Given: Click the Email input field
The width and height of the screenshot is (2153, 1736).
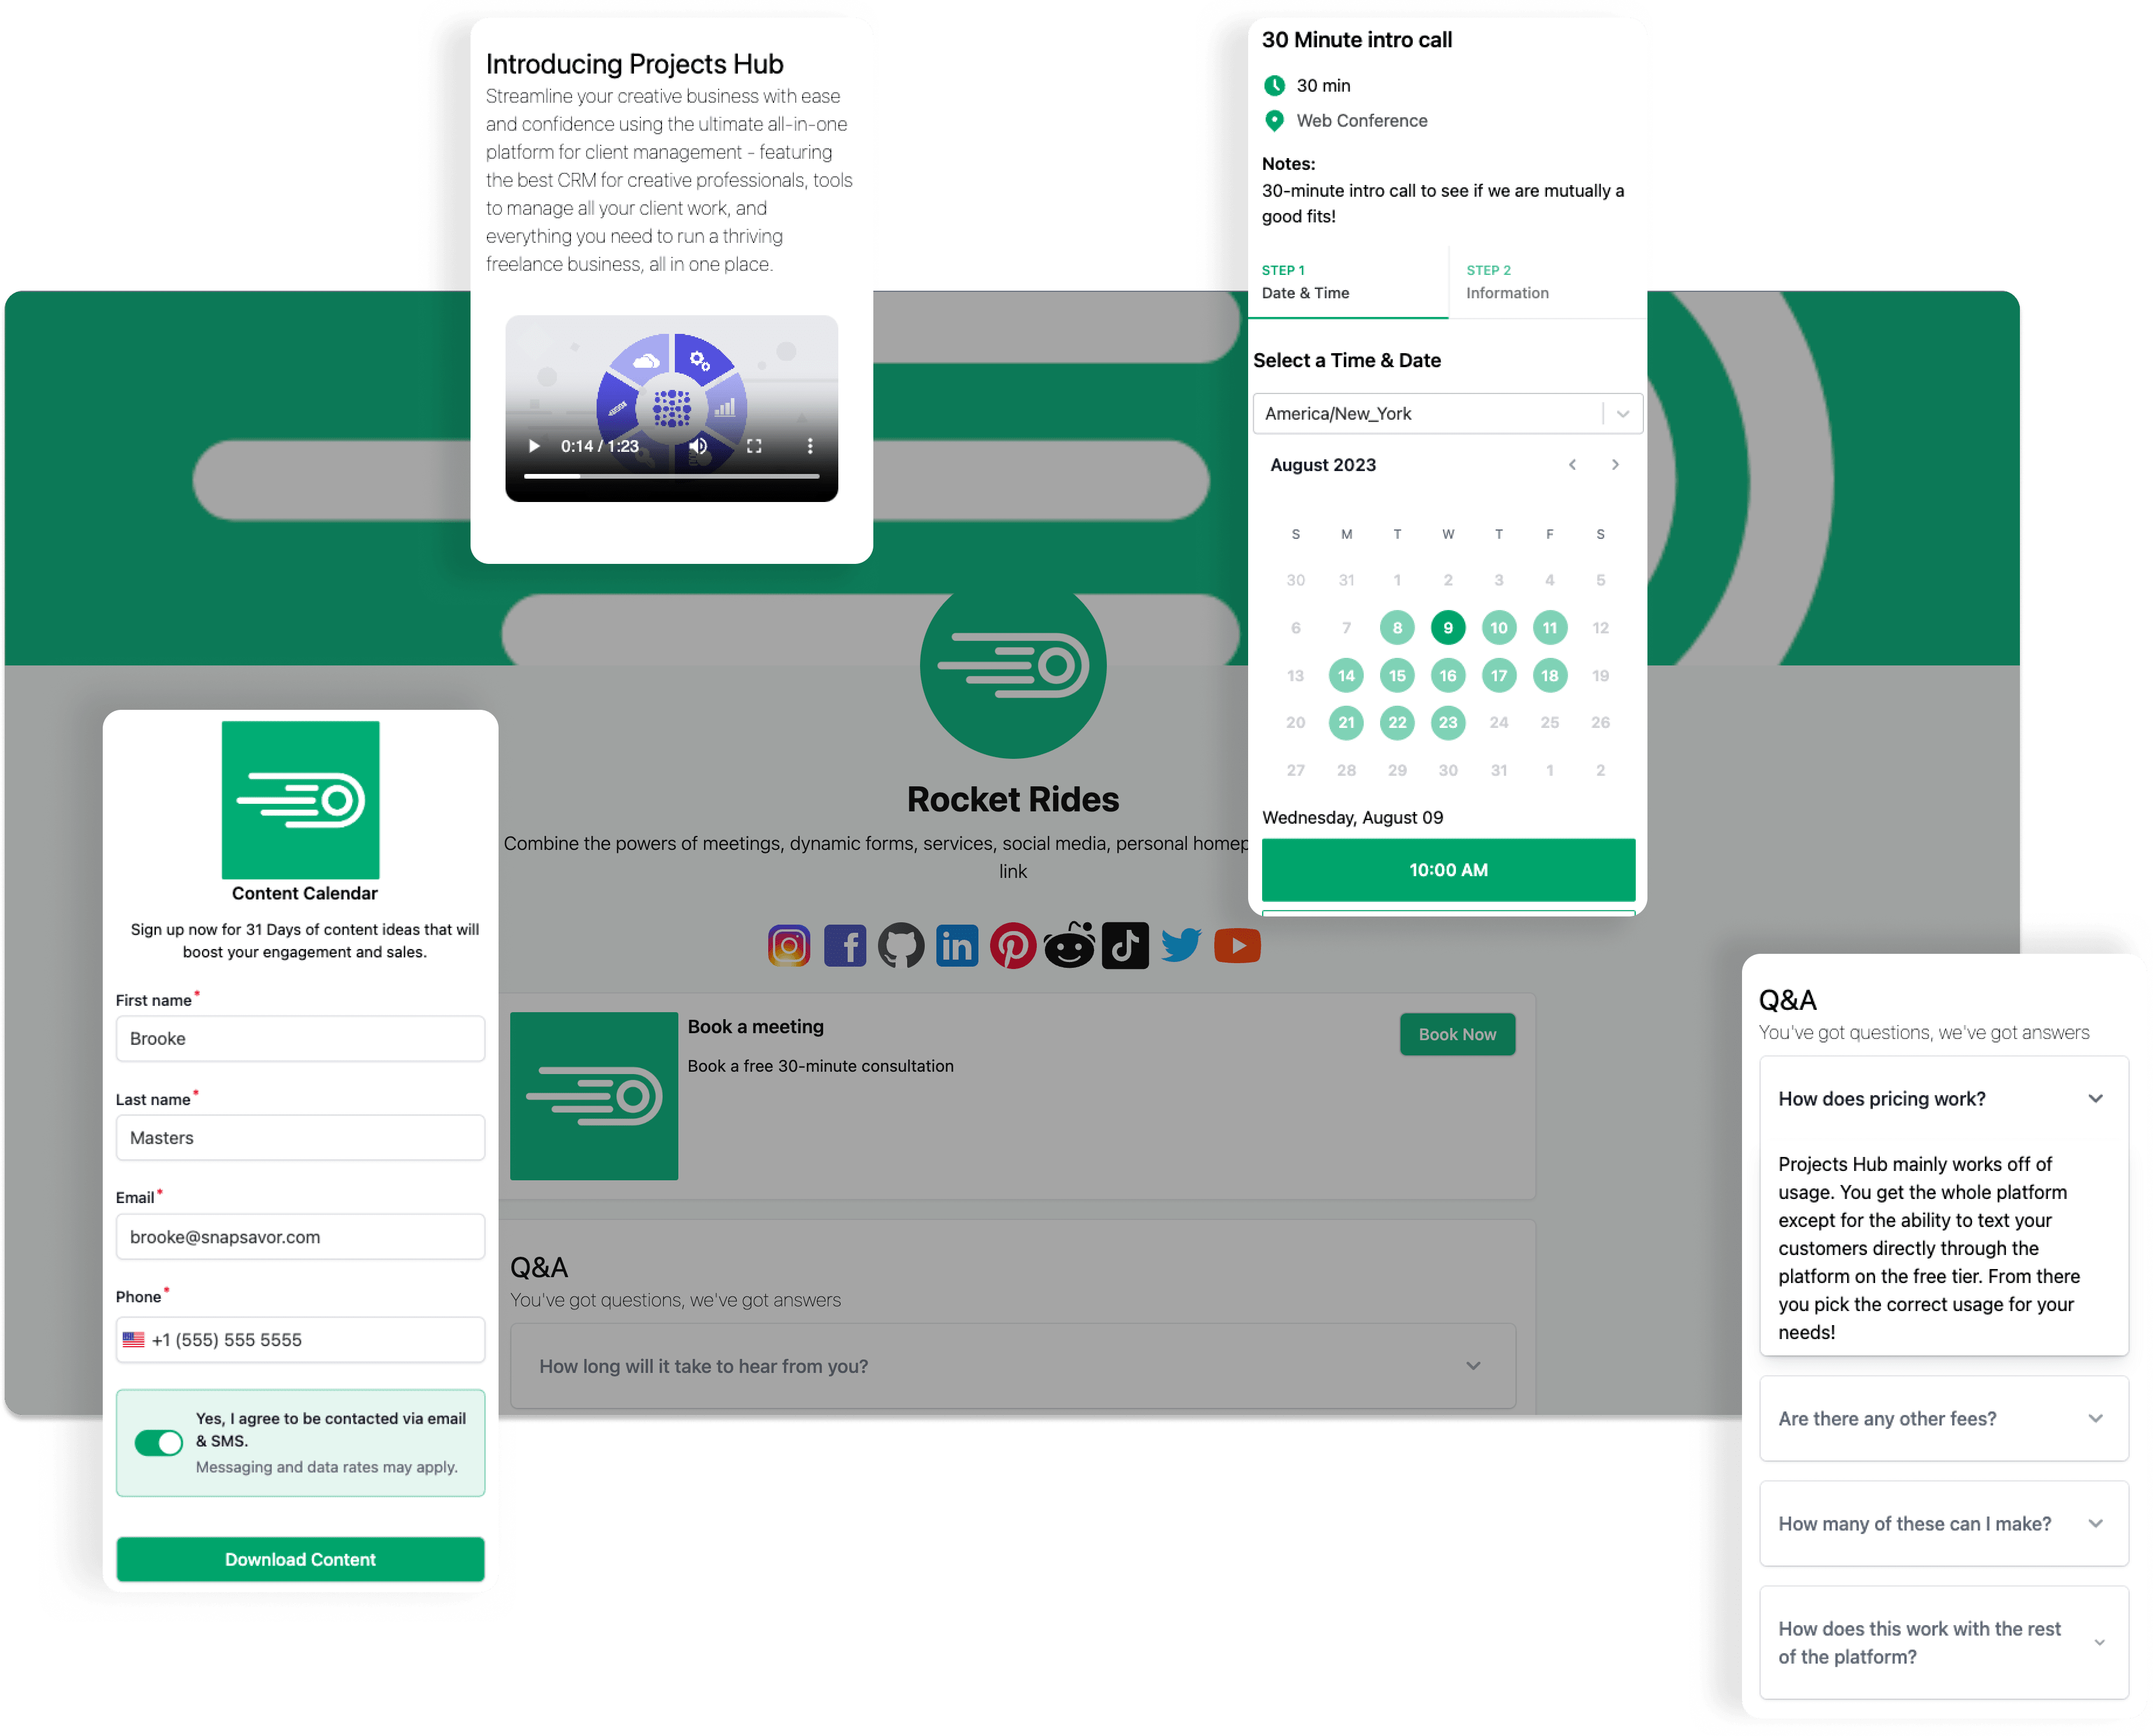Looking at the screenshot, I should 299,1235.
